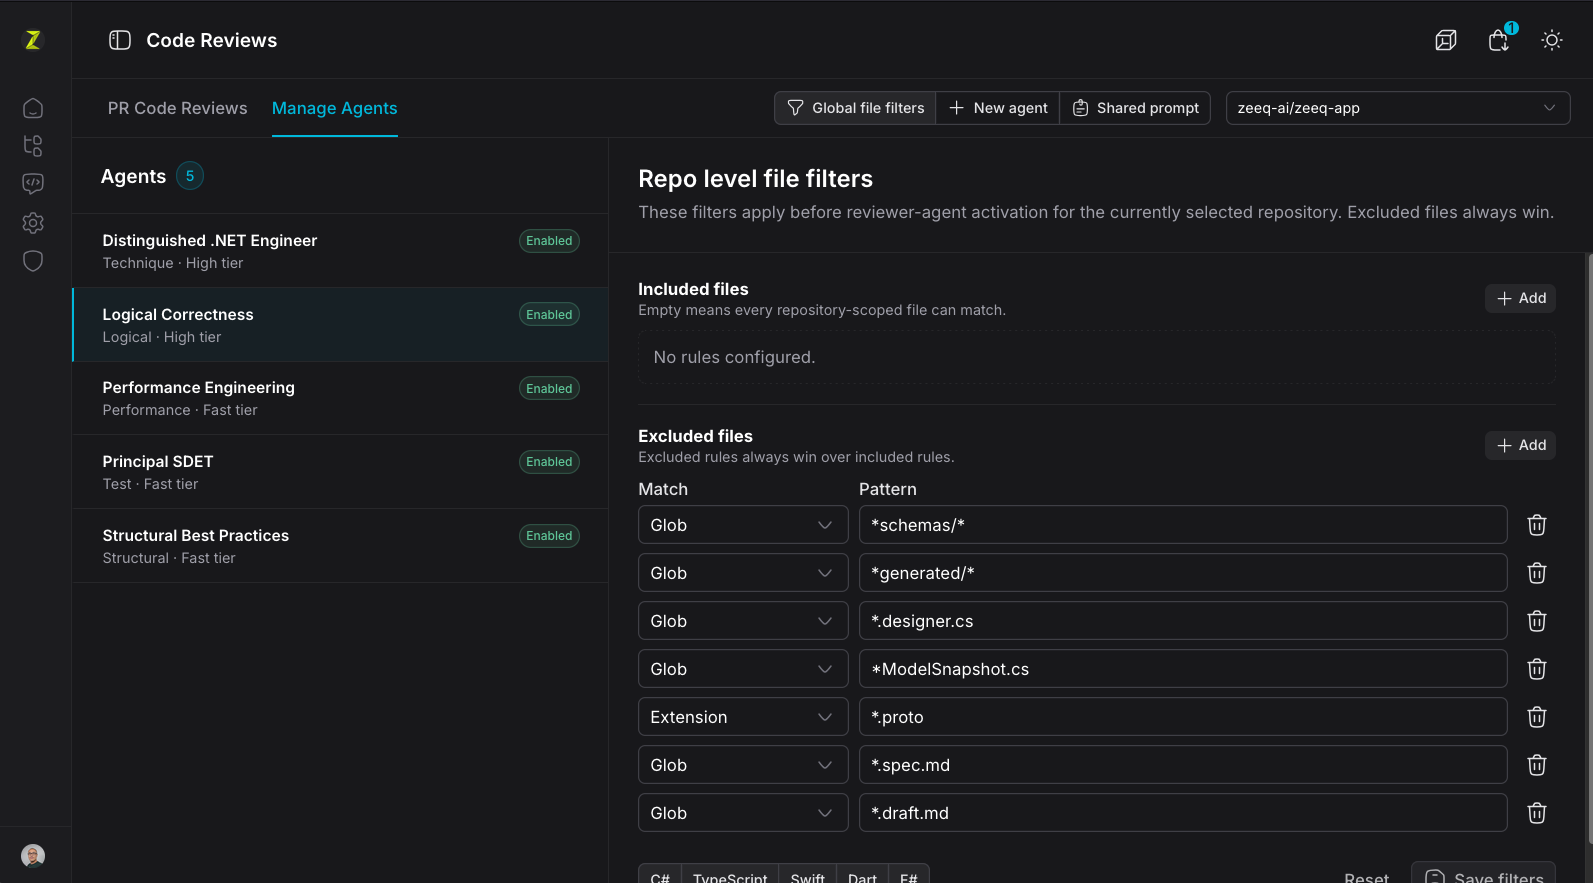Add a new Included files rule
This screenshot has height=883, width=1593.
tap(1520, 298)
